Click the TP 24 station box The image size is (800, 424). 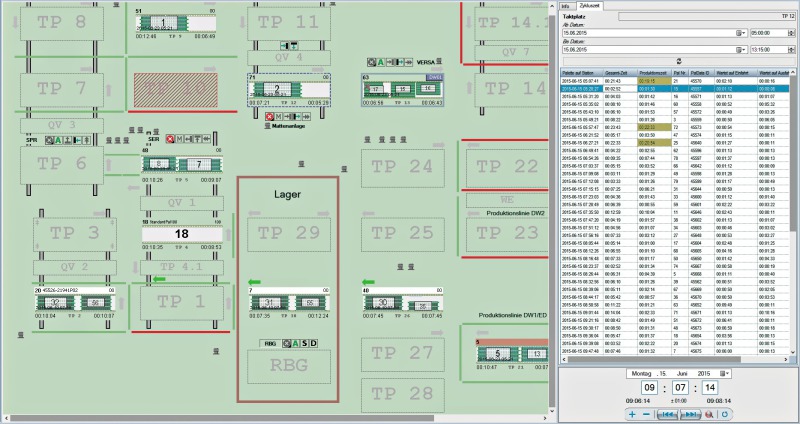pos(403,168)
